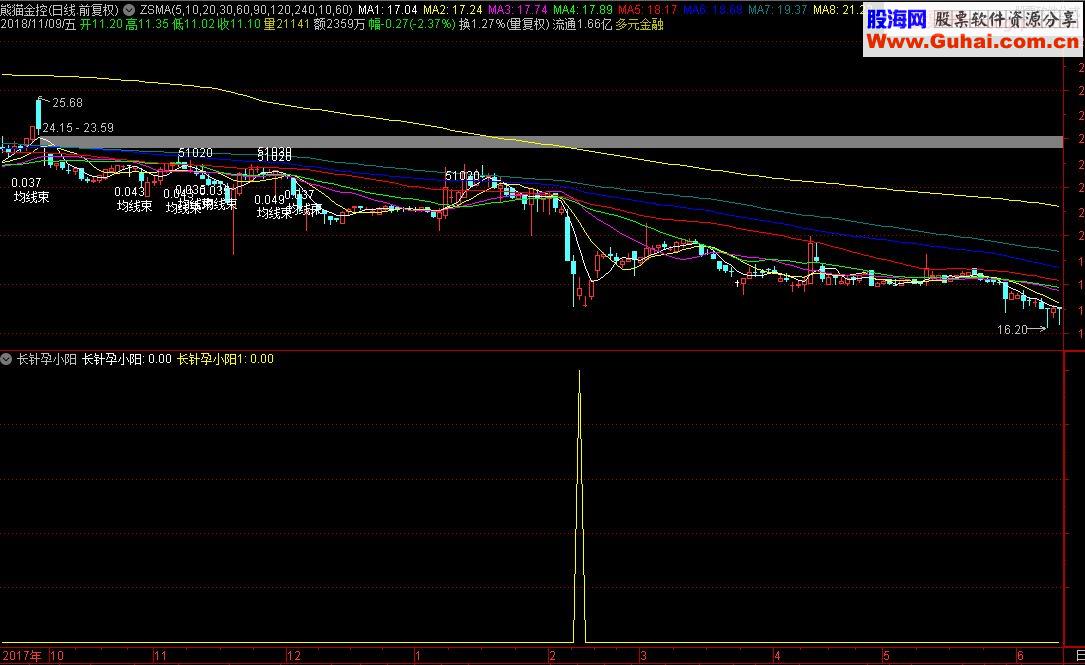Screen dimensions: 1085x665
Task: Click the 日 period button at bottom right
Action: pyautogui.click(x=1079, y=655)
